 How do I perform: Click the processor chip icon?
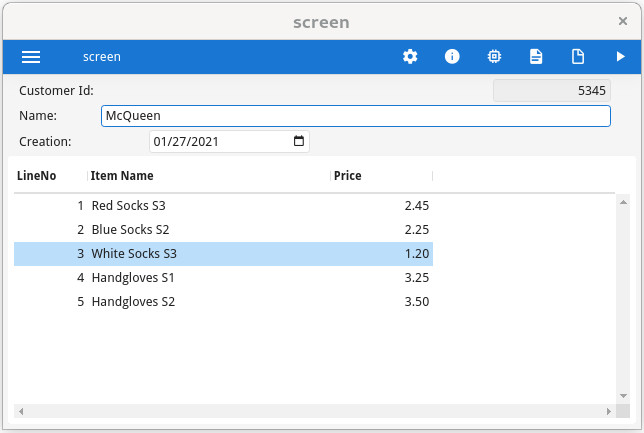pyautogui.click(x=494, y=56)
